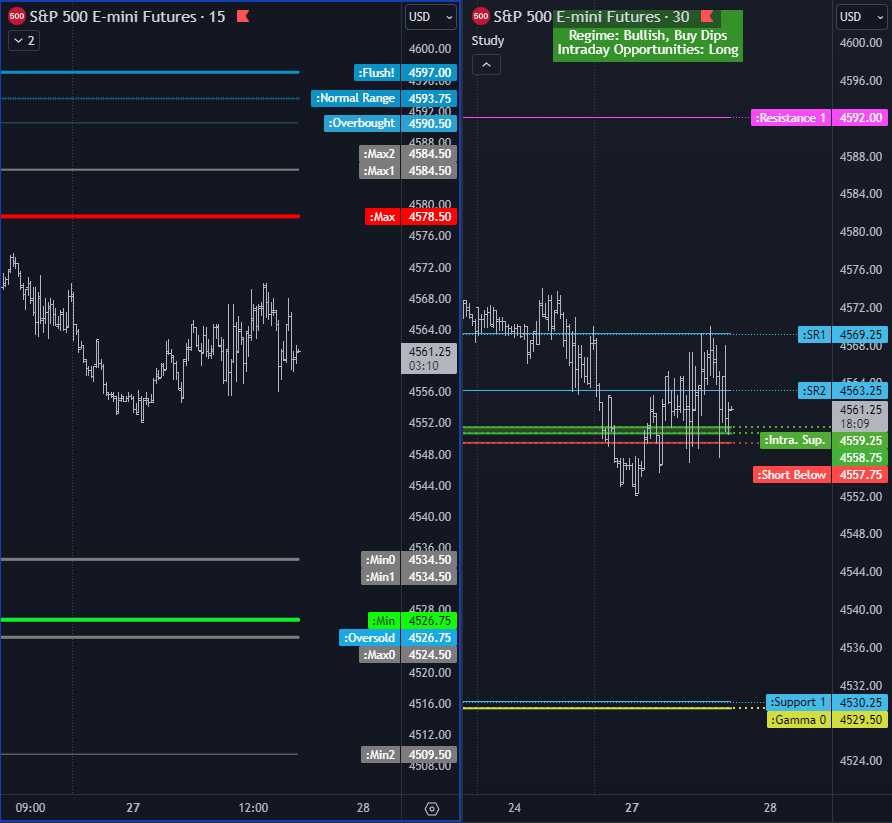The image size is (892, 823).
Task: Select the magenta Resistance 1 line
Action: point(597,118)
